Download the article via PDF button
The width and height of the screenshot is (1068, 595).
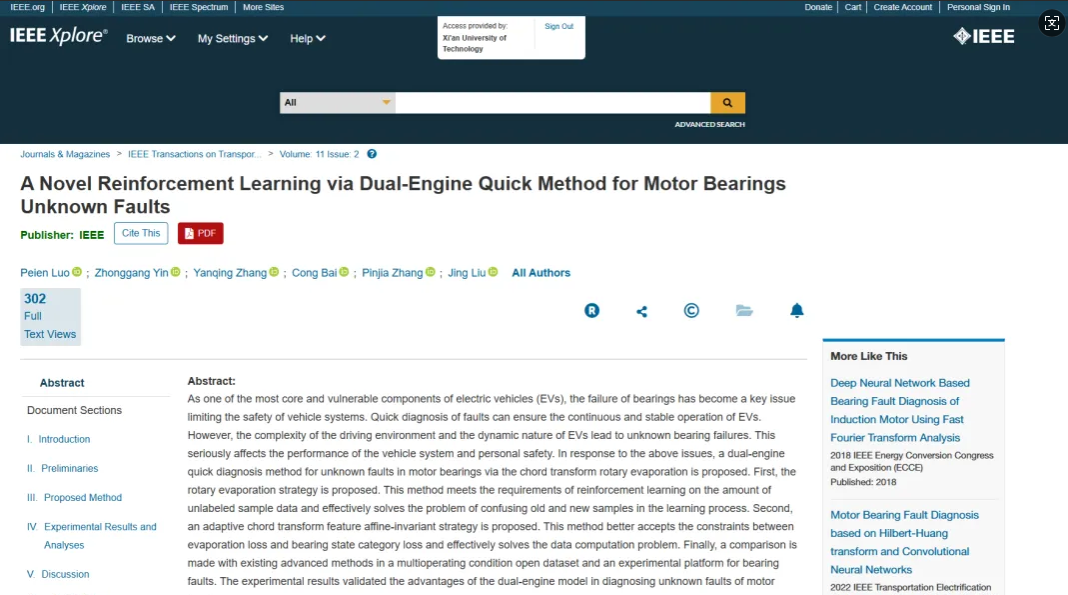200,233
